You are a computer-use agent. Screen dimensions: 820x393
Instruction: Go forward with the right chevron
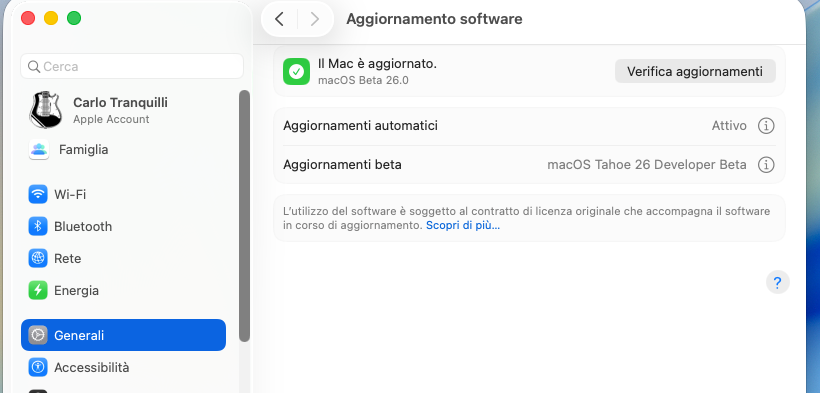coord(315,19)
